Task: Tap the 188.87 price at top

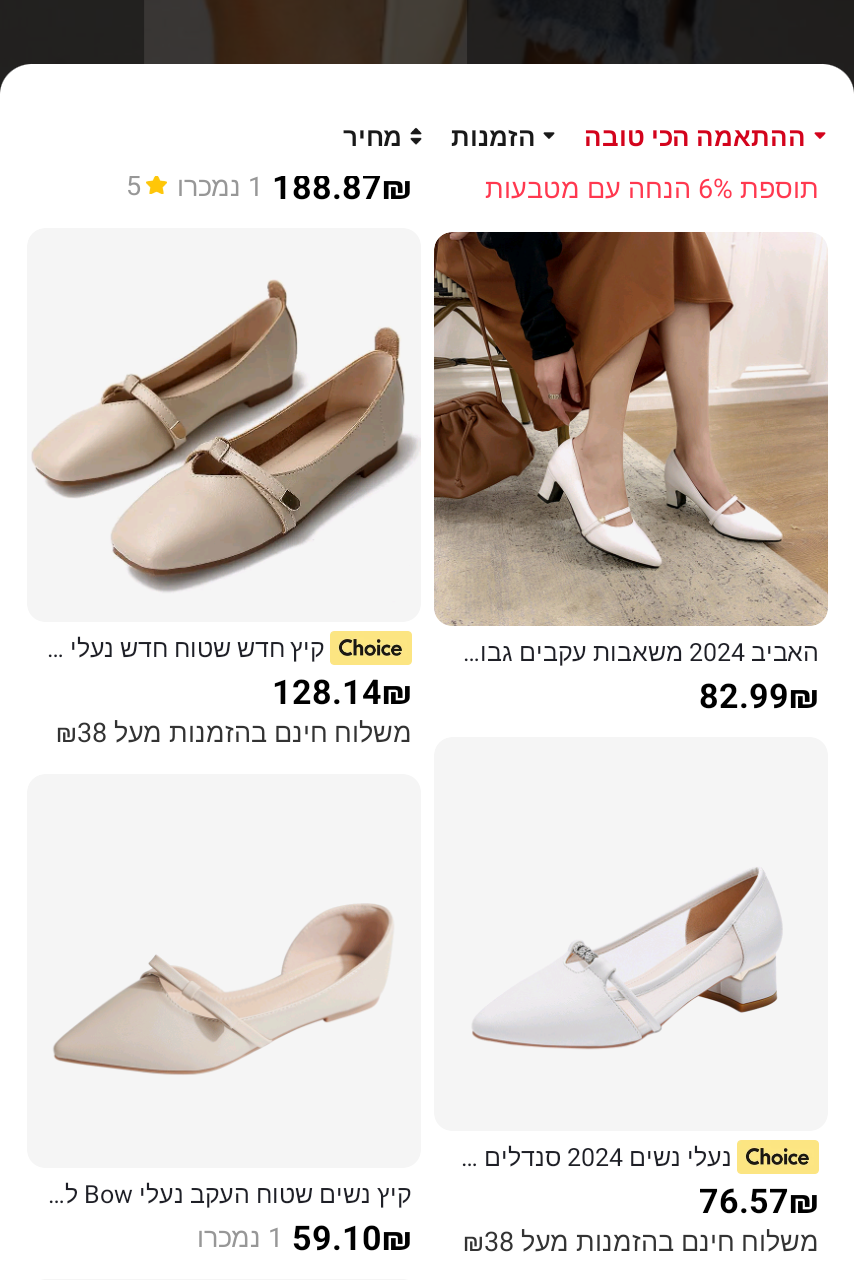Action: 342,187
